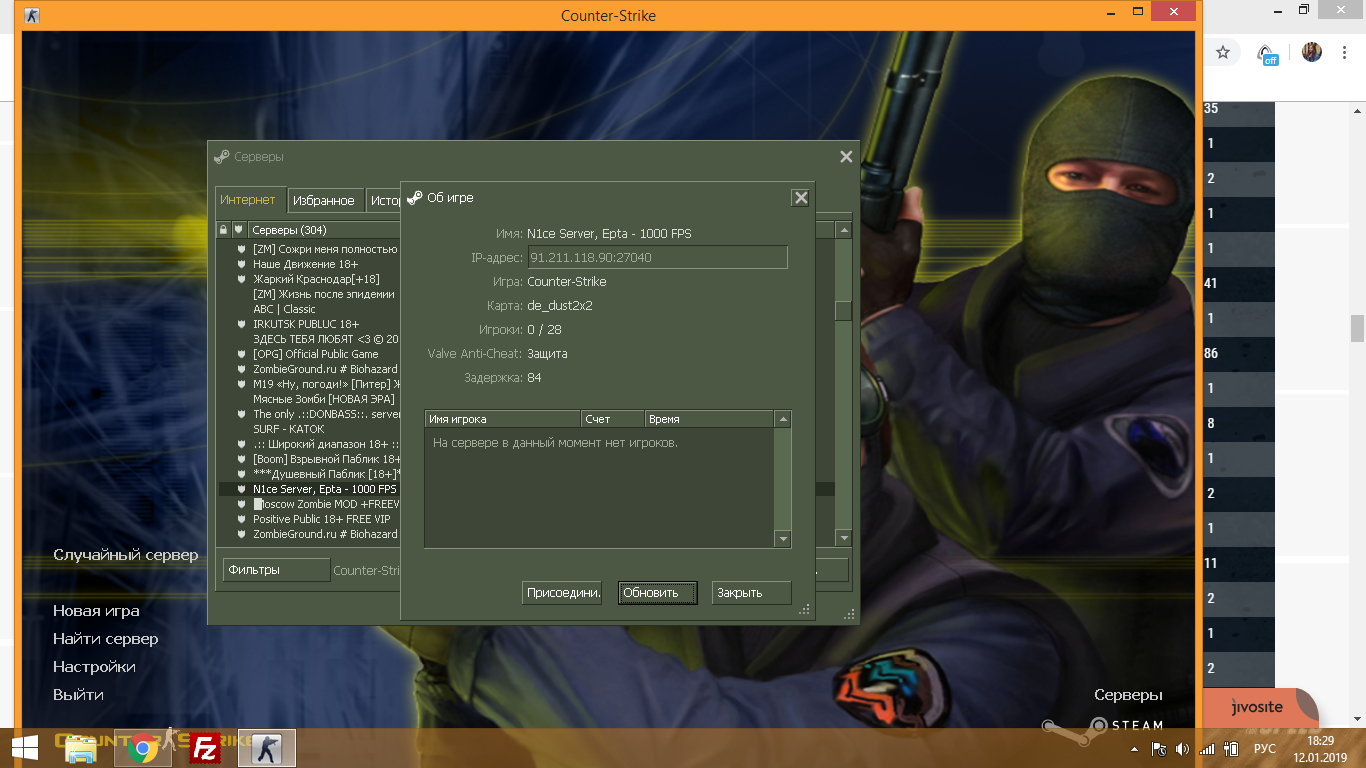Click server list scroll down arrow

[x=844, y=538]
